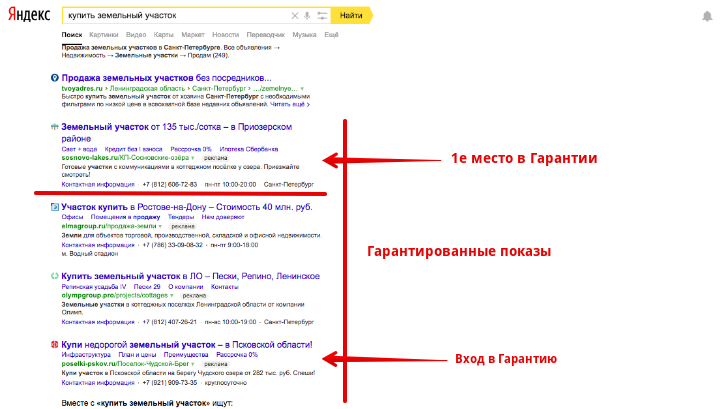
Task: Open advanced search settings sliders icon
Action: pyautogui.click(x=322, y=16)
